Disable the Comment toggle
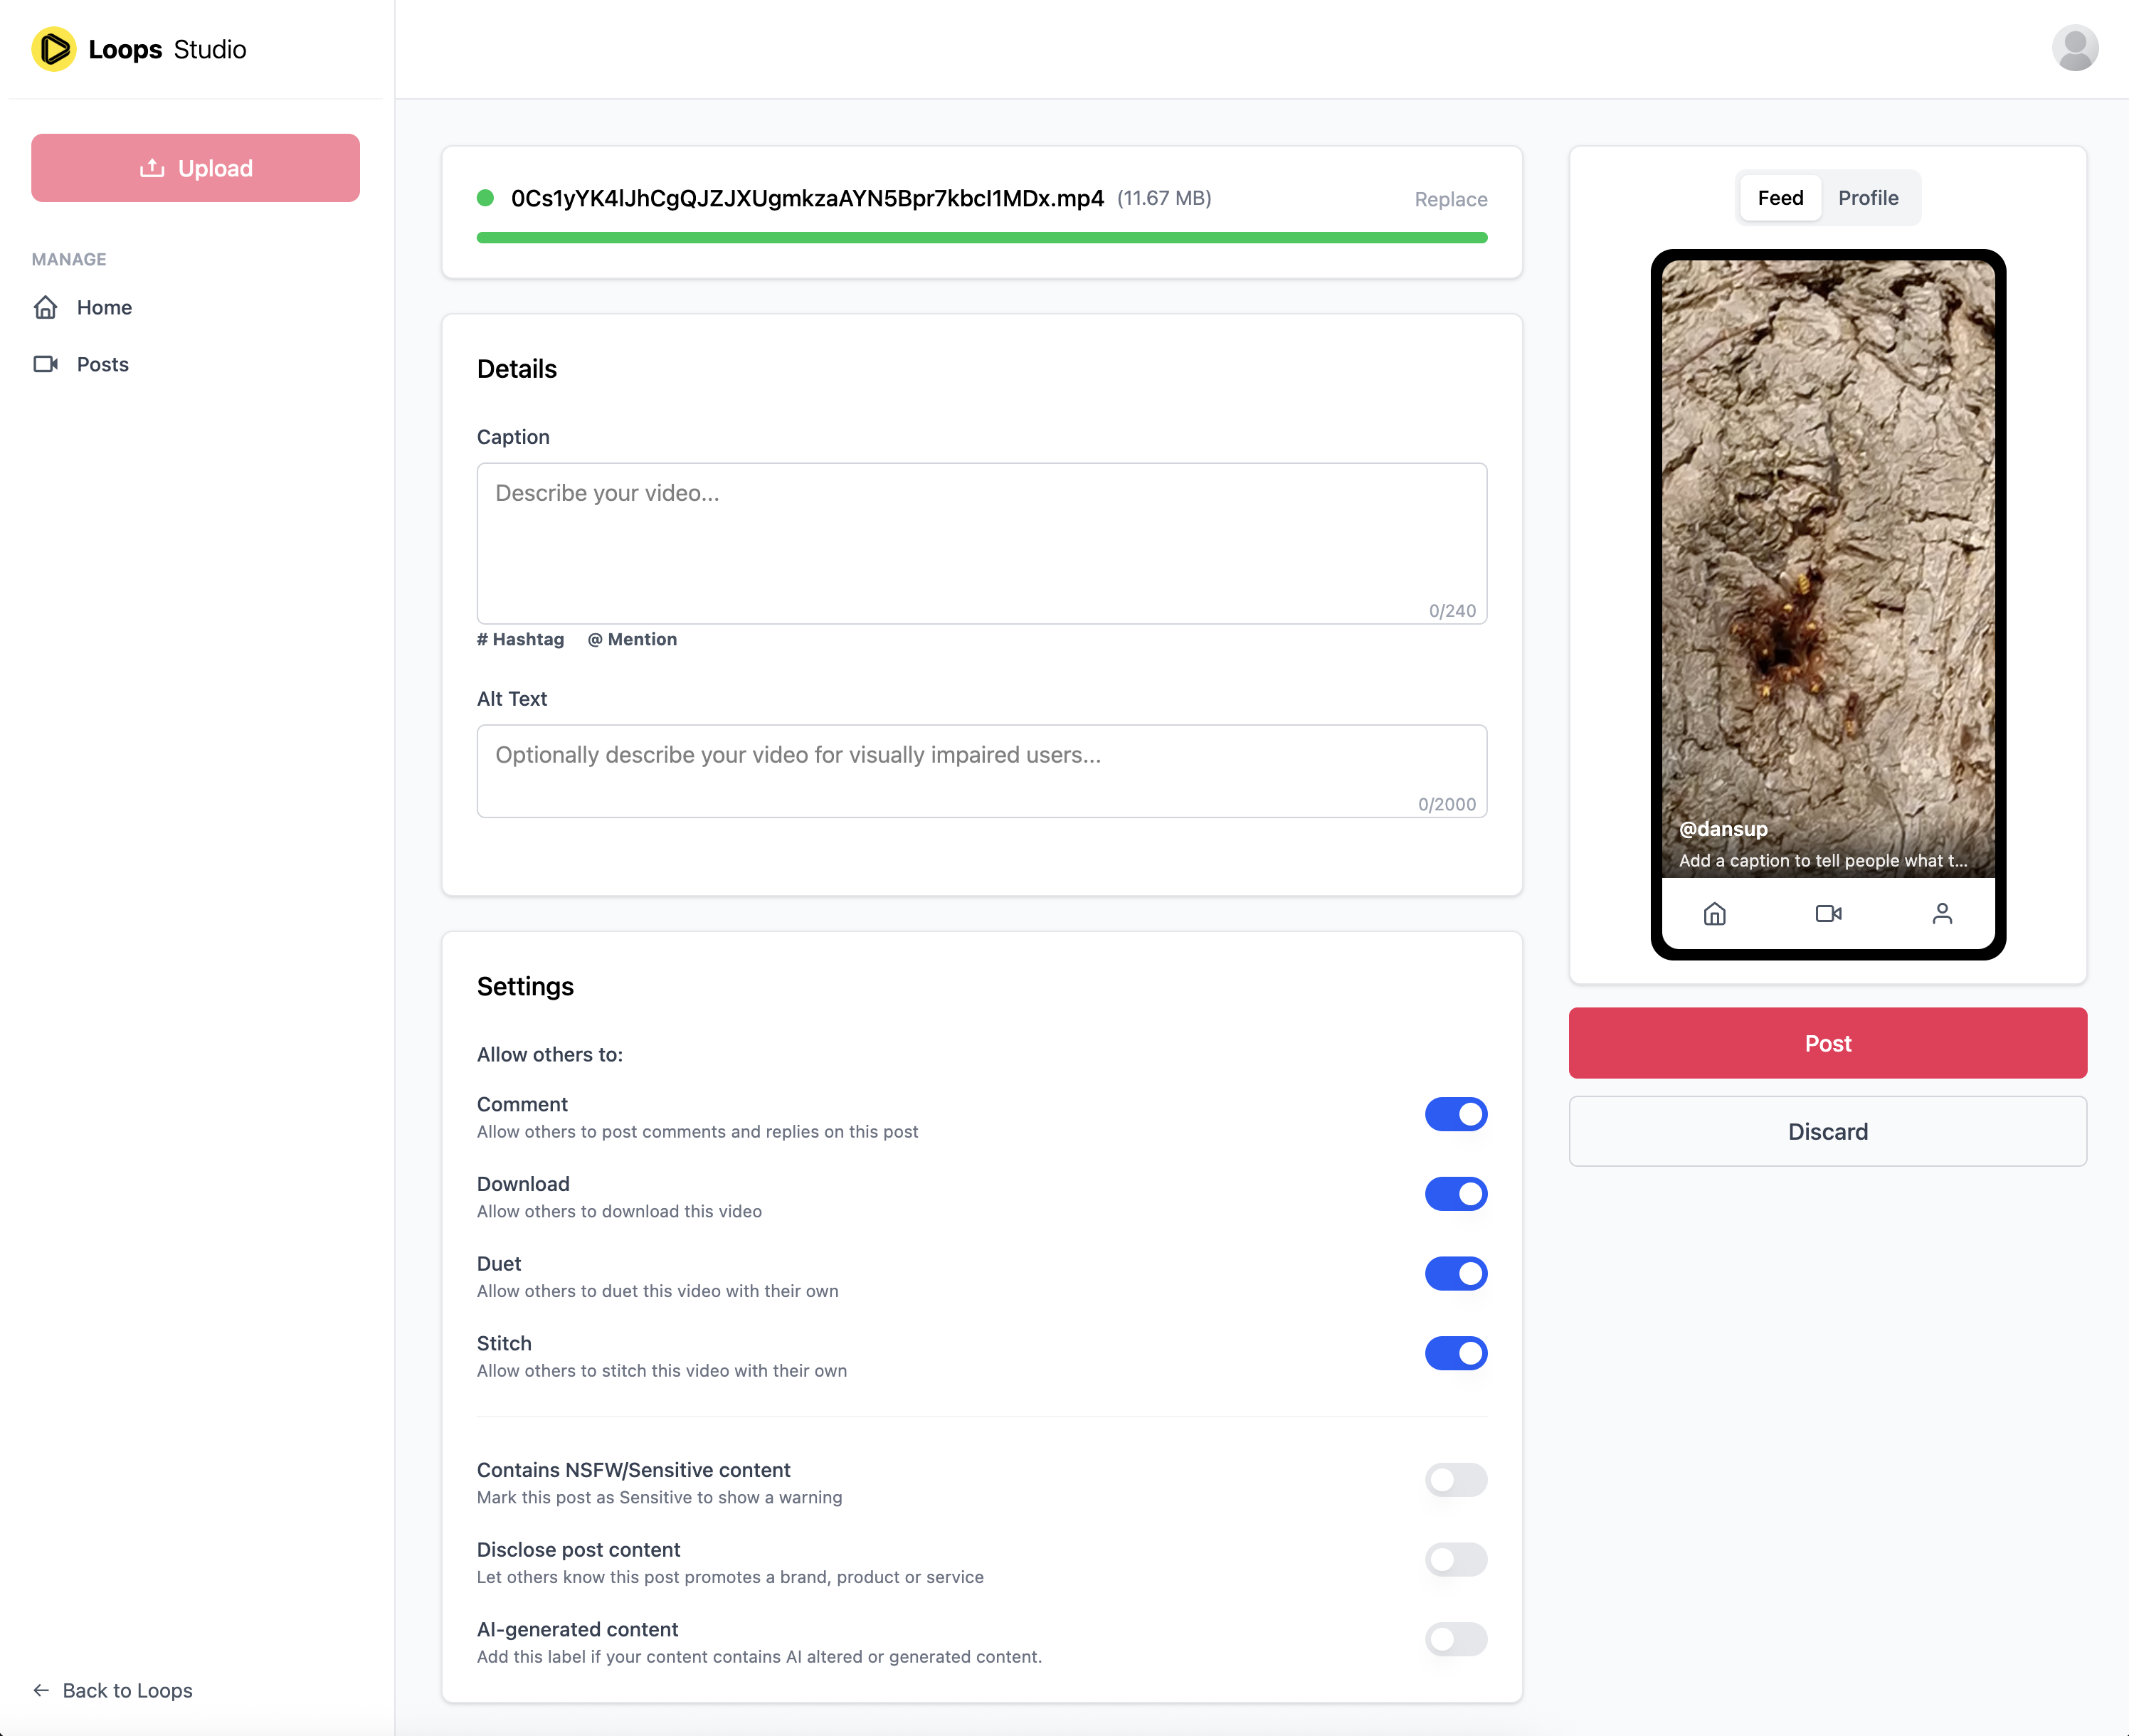Screen dimensions: 2129x1736 click(x=1455, y=1114)
